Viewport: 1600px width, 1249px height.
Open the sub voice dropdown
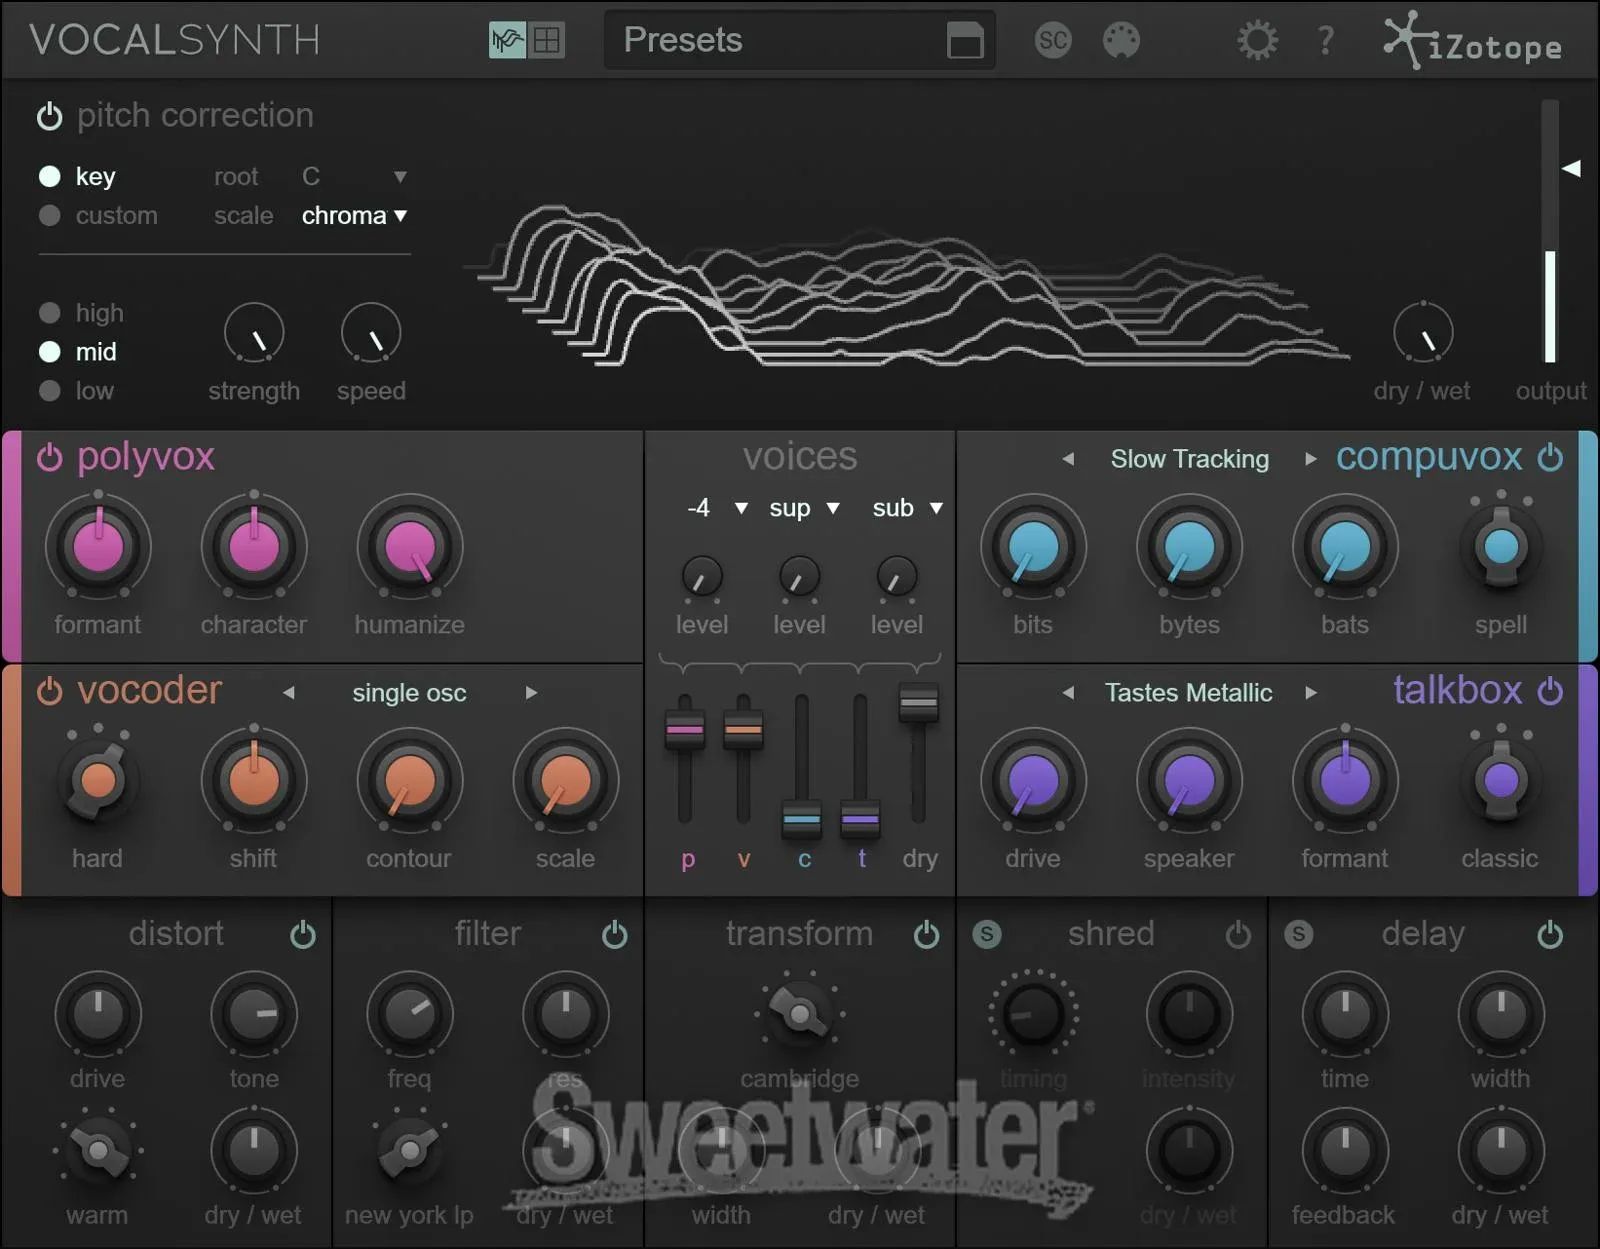[907, 508]
